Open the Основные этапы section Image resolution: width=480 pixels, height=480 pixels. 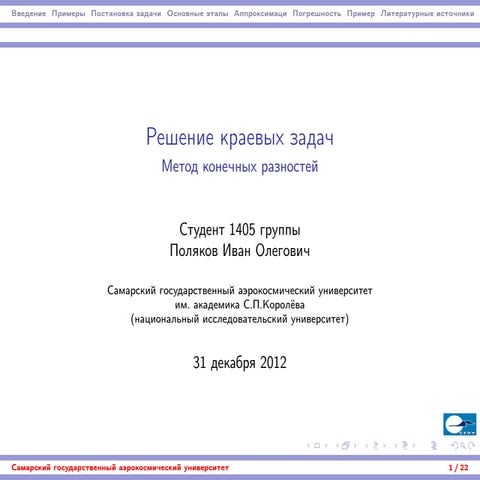(197, 14)
